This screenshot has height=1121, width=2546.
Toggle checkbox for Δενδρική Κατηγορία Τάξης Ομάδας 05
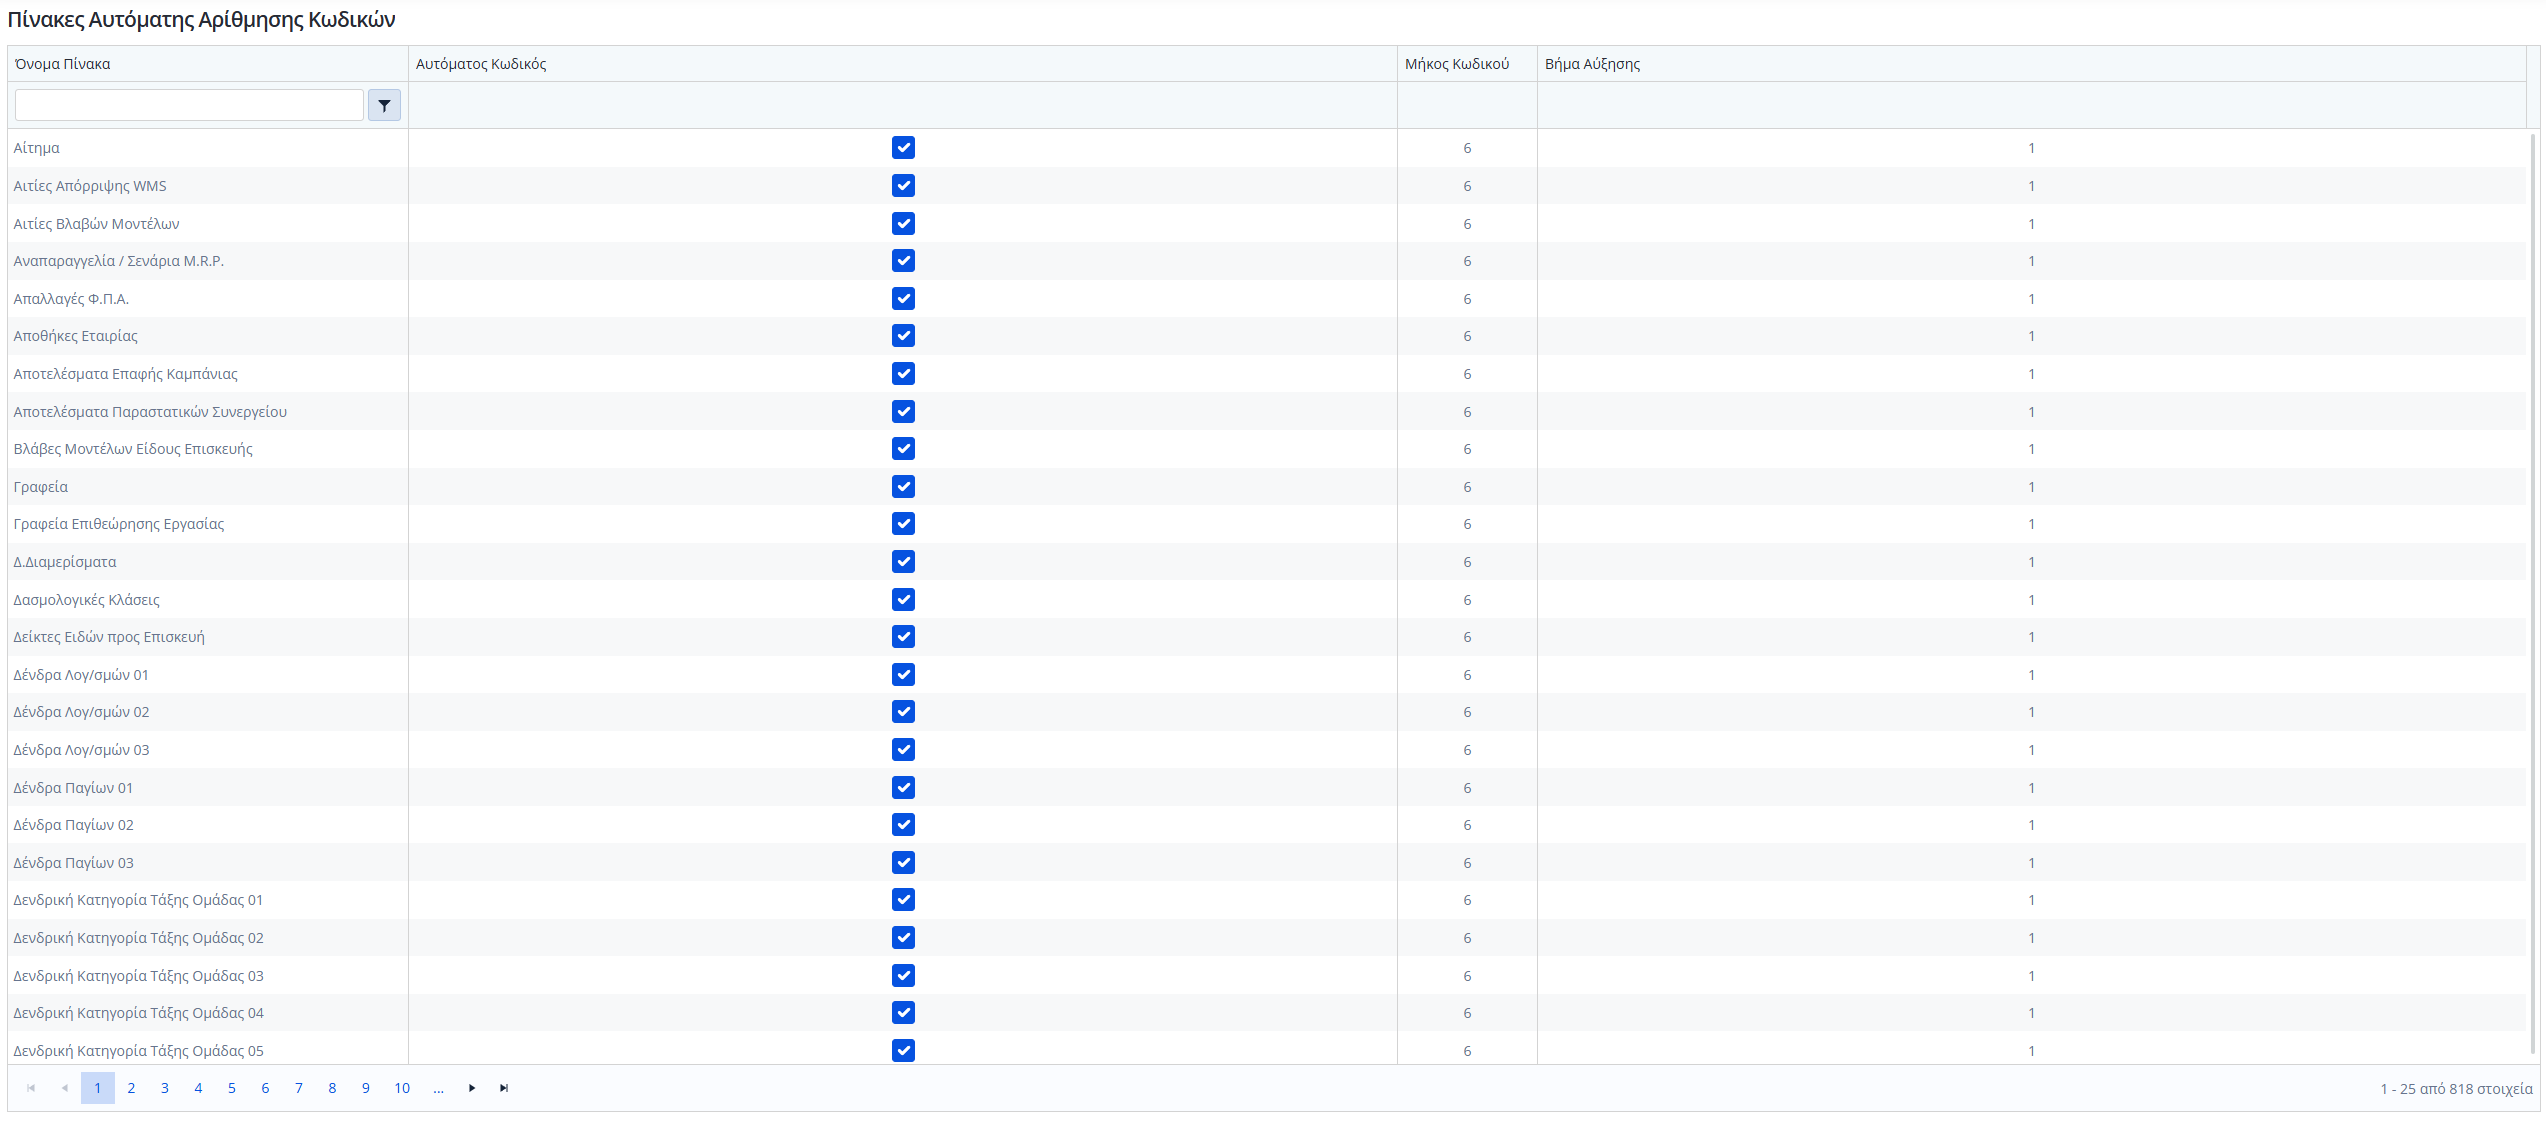pos(903,1051)
